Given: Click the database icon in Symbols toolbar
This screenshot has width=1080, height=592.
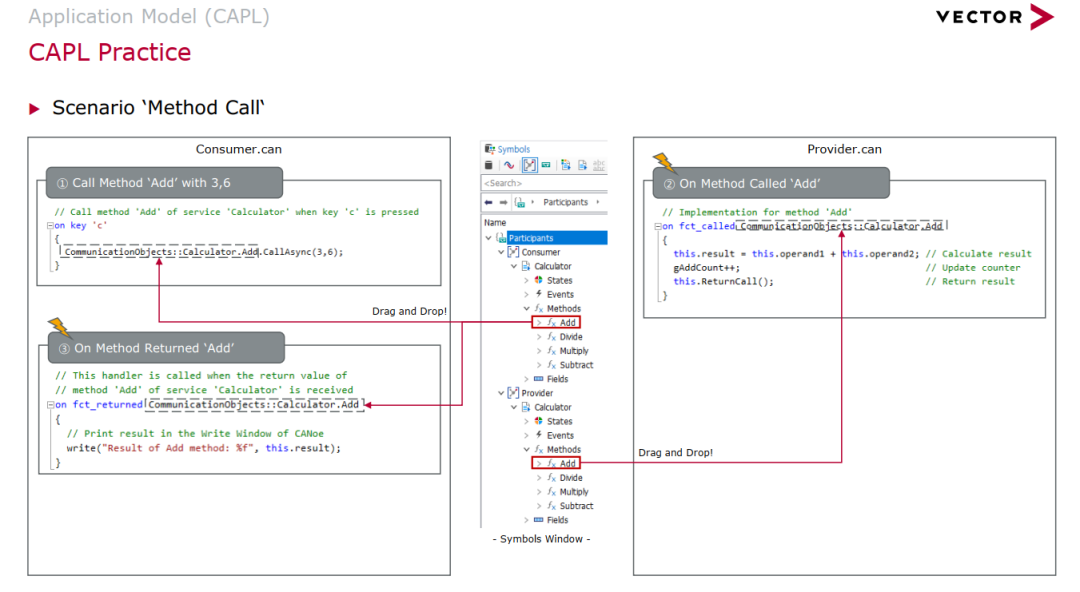Looking at the screenshot, I should point(488,165).
